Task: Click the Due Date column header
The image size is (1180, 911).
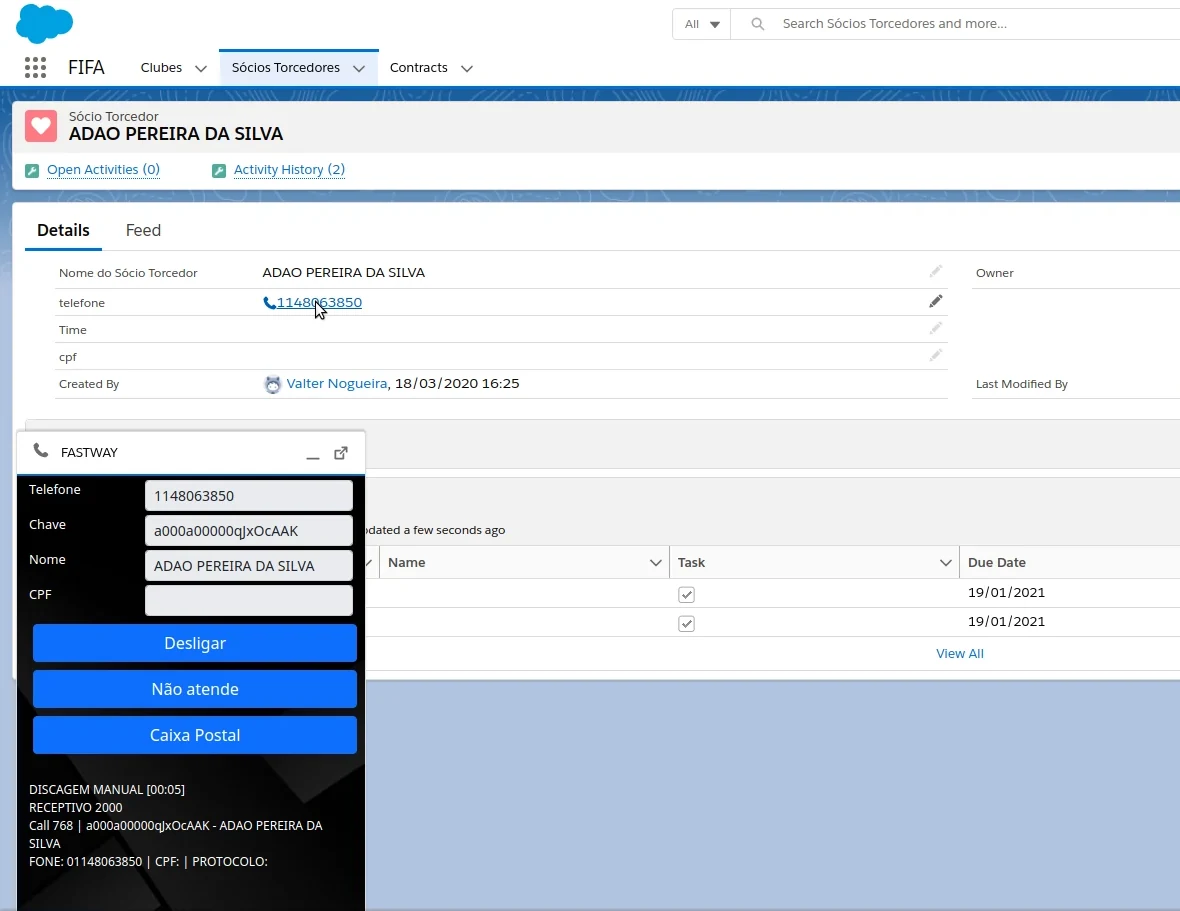Action: (x=996, y=563)
